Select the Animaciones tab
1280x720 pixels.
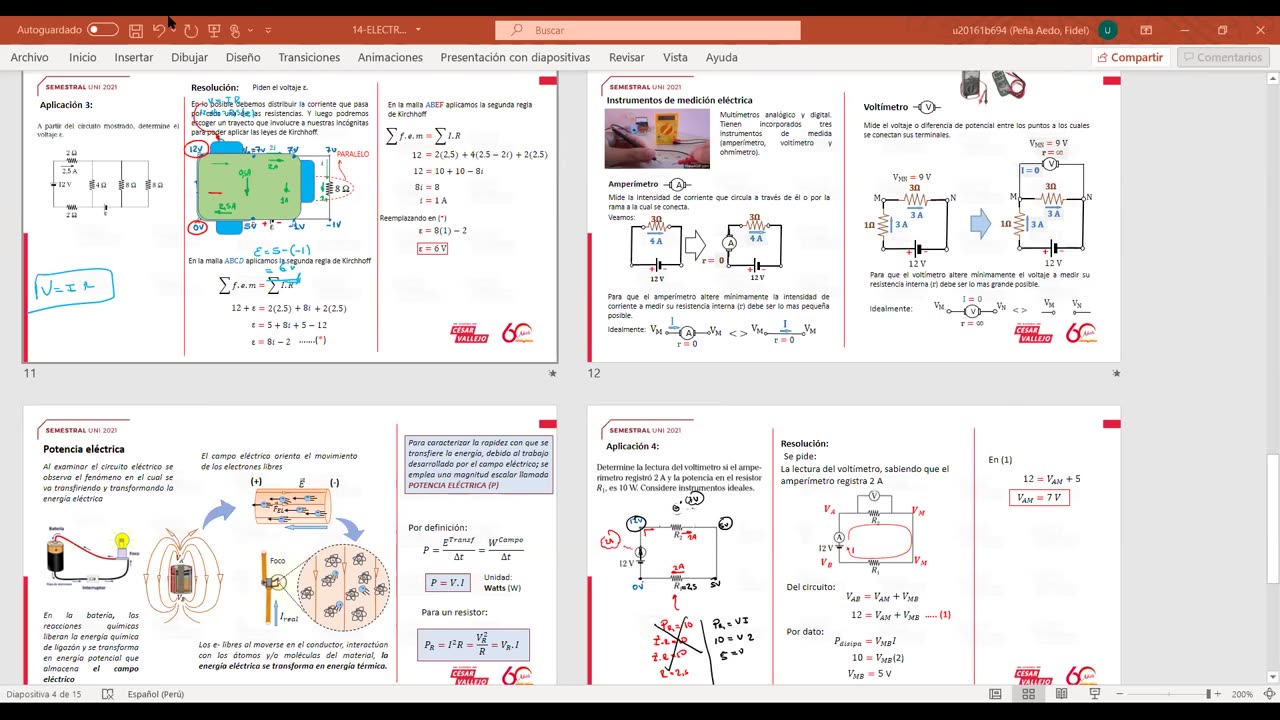coord(390,57)
